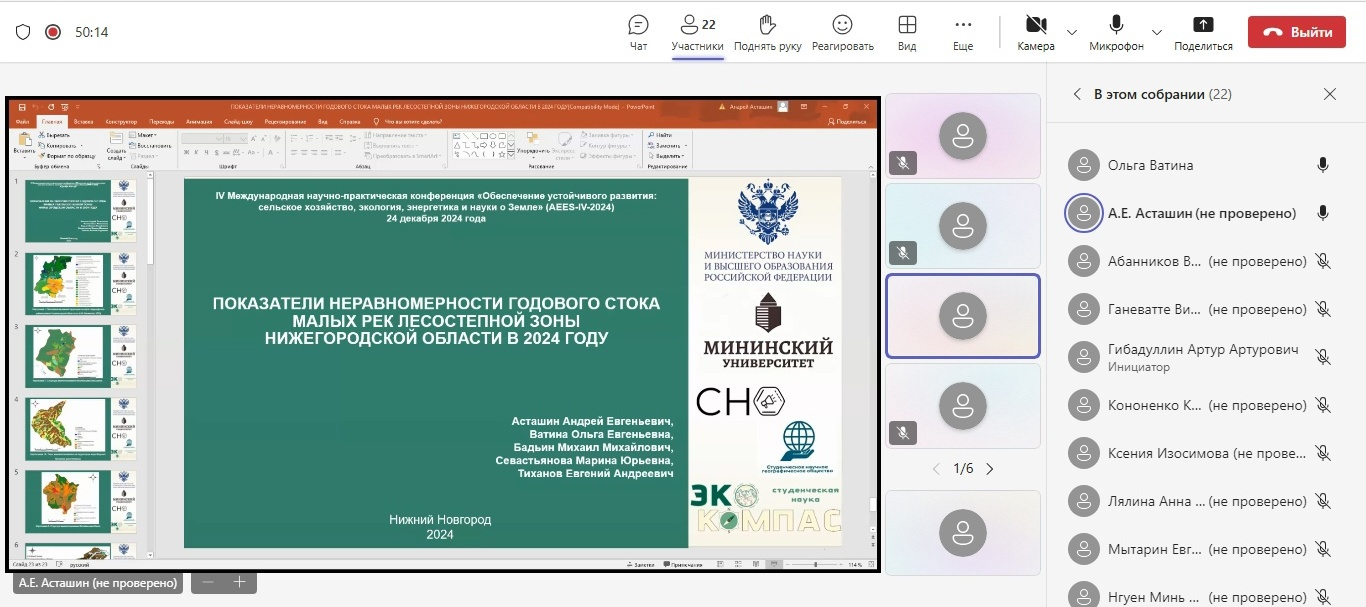The image size is (1366, 607).
Task: Open the Chat panel
Action: pyautogui.click(x=638, y=25)
